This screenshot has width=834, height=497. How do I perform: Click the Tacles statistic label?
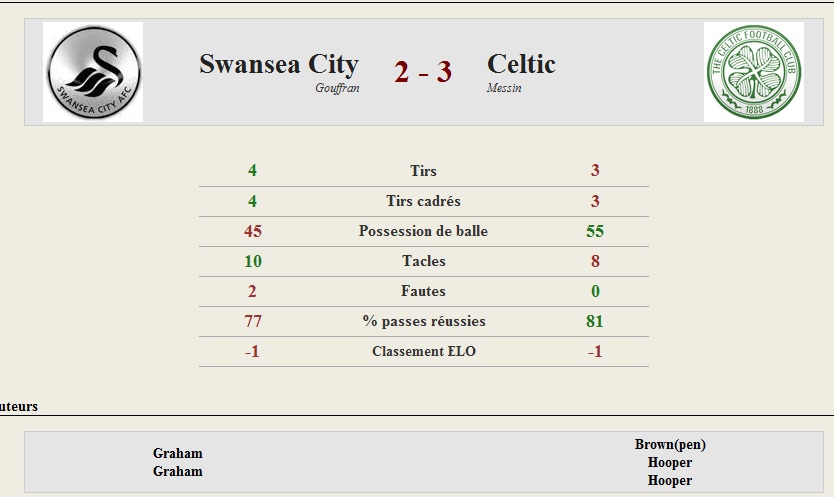coord(424,261)
